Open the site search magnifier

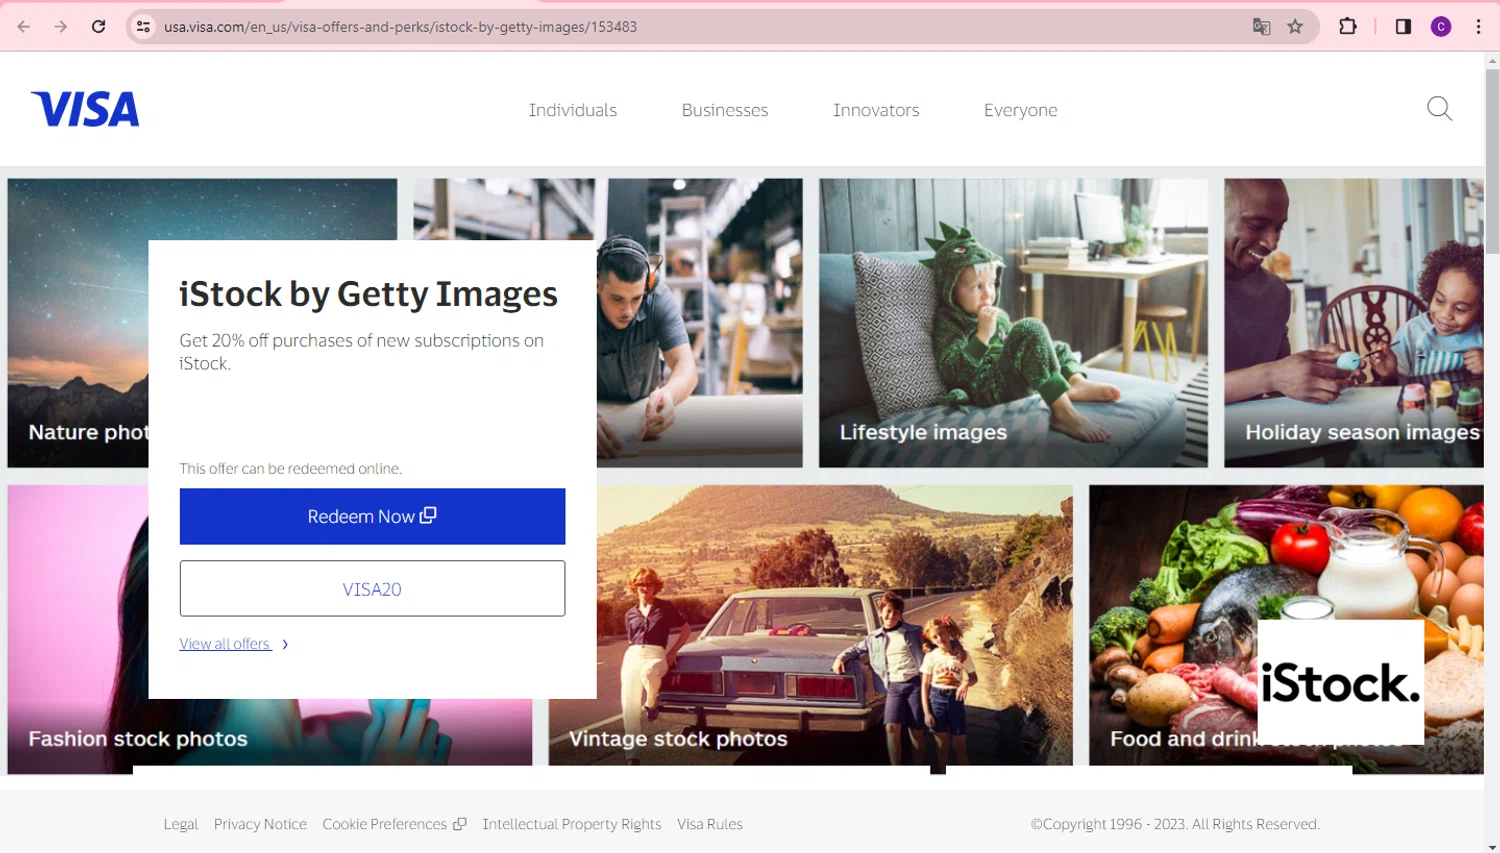1439,108
